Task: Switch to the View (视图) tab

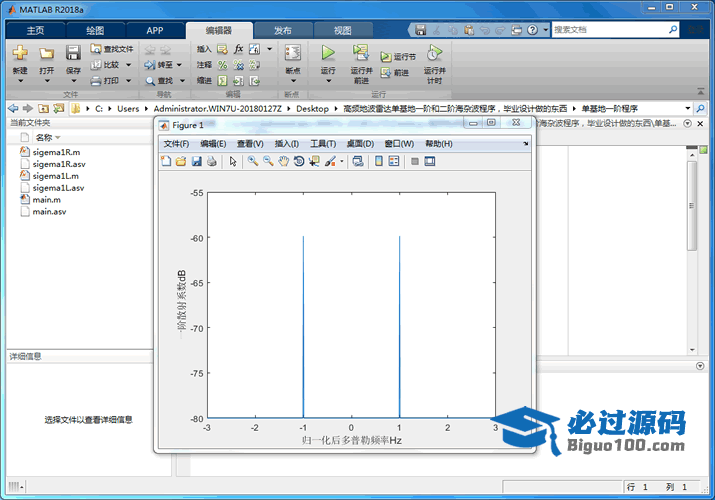Action: point(342,30)
